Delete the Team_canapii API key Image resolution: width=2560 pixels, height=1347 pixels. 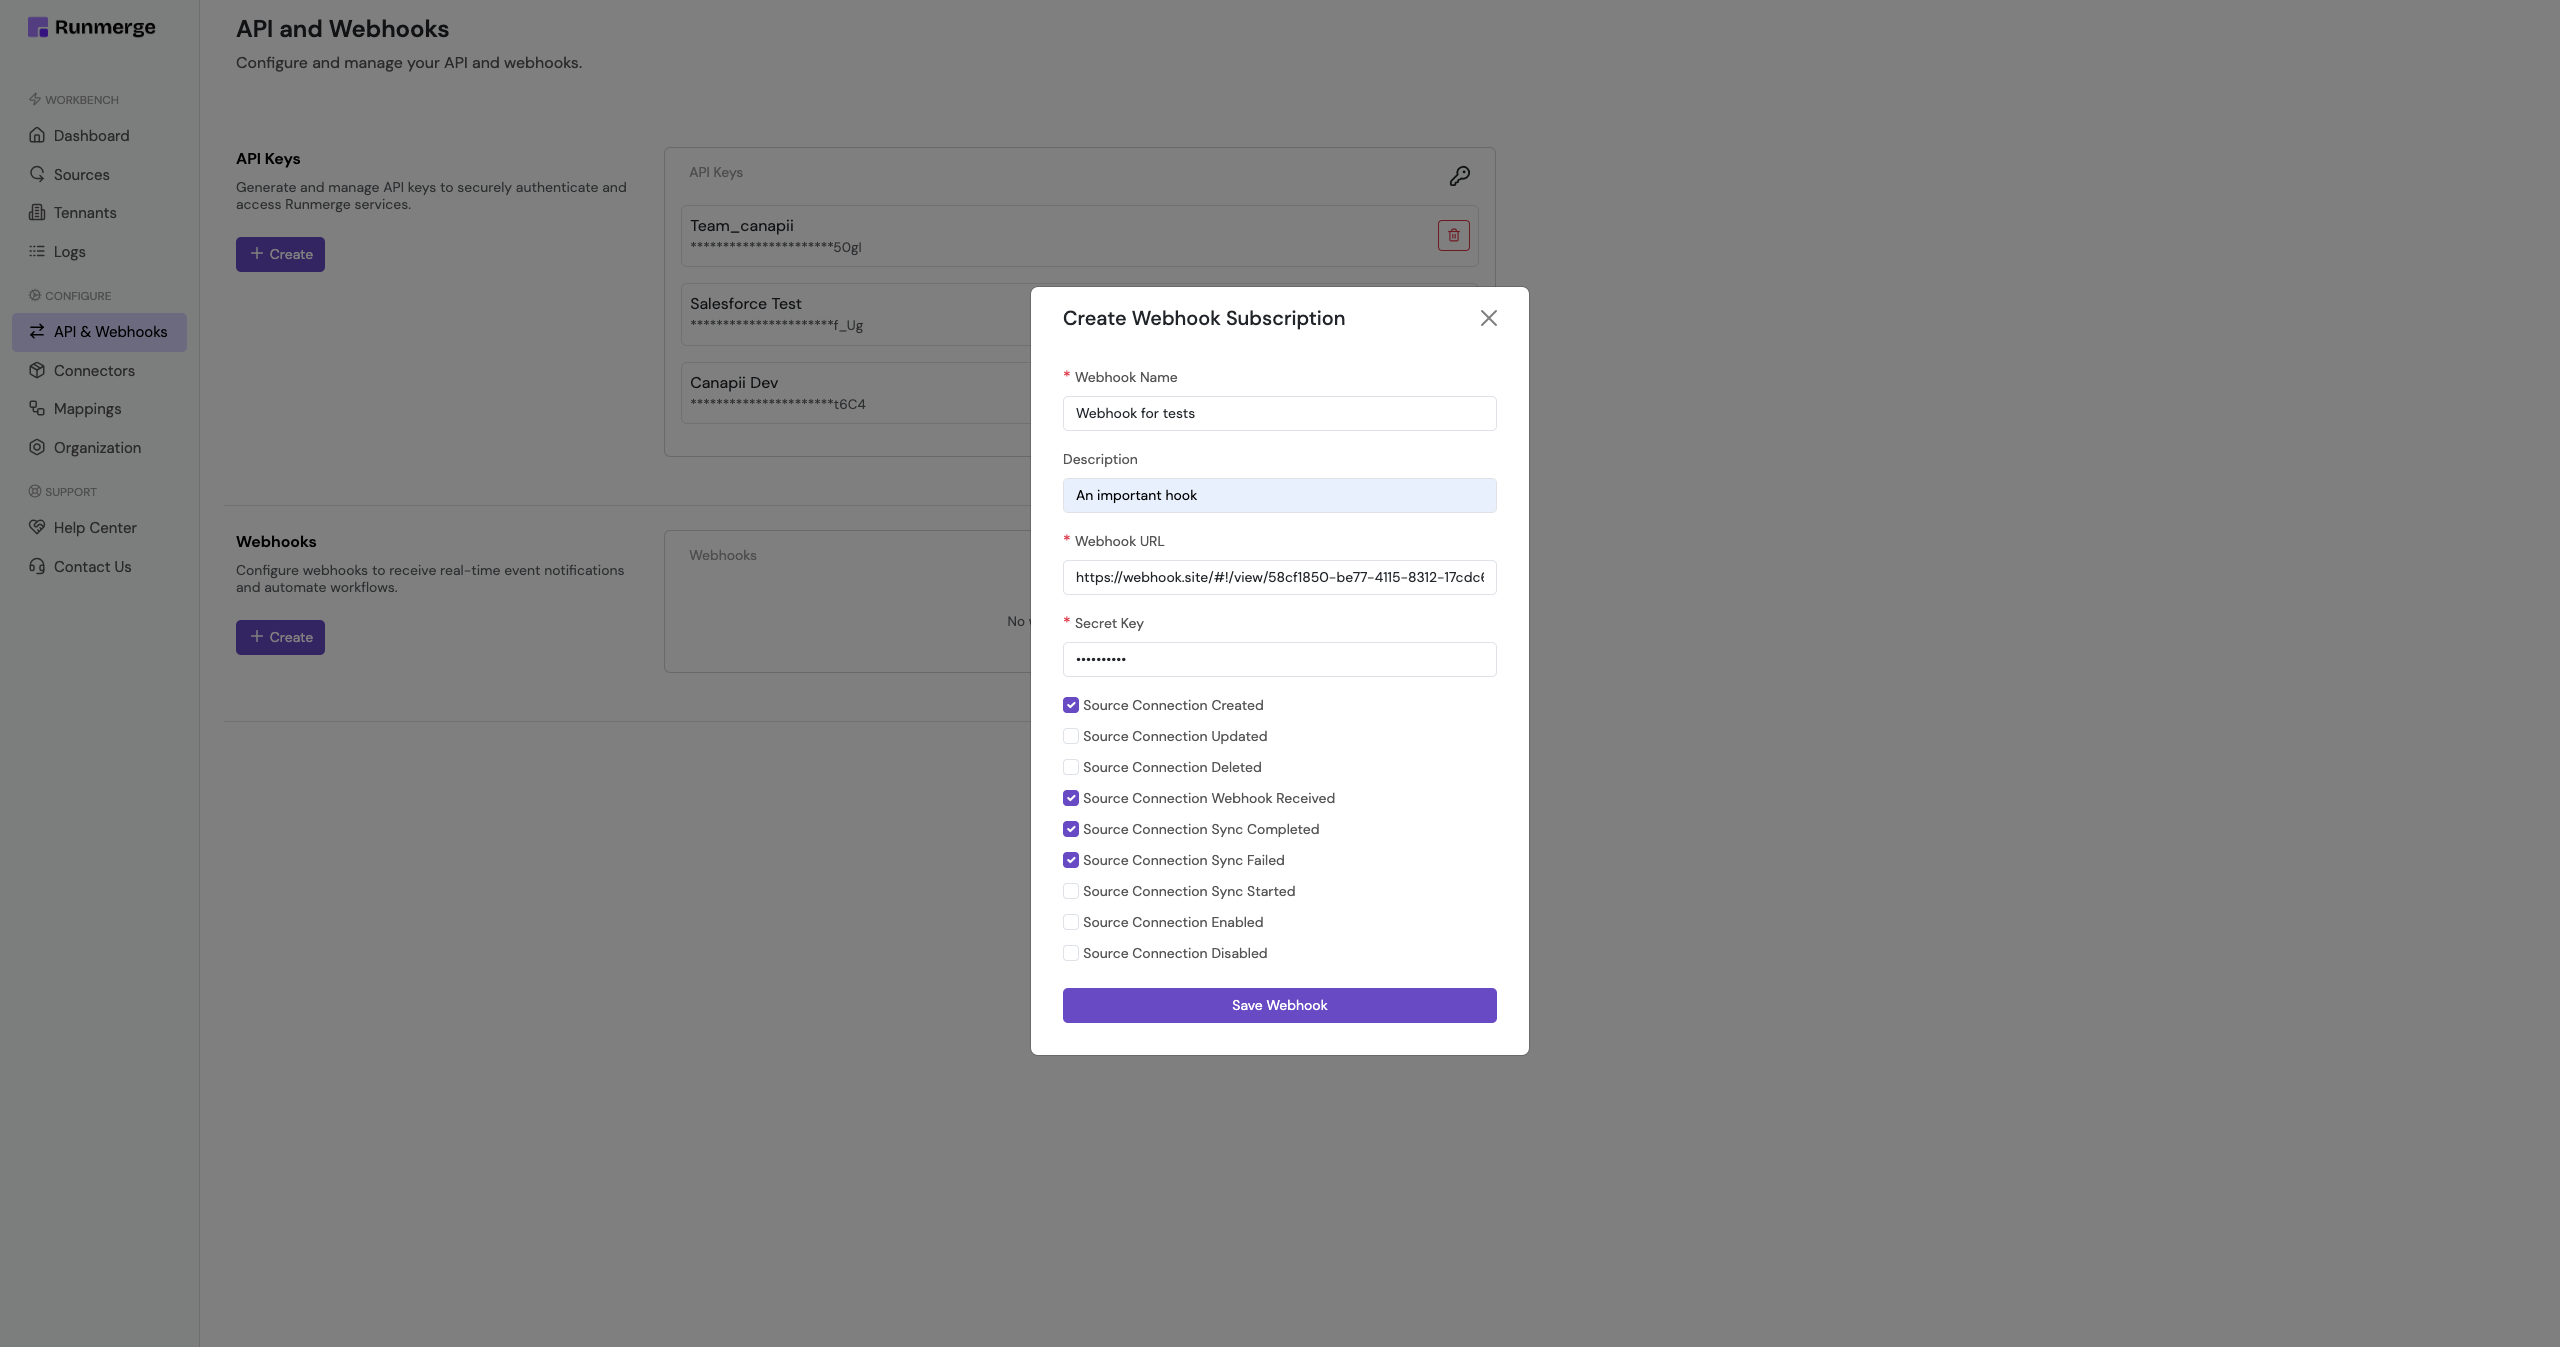(x=1453, y=235)
